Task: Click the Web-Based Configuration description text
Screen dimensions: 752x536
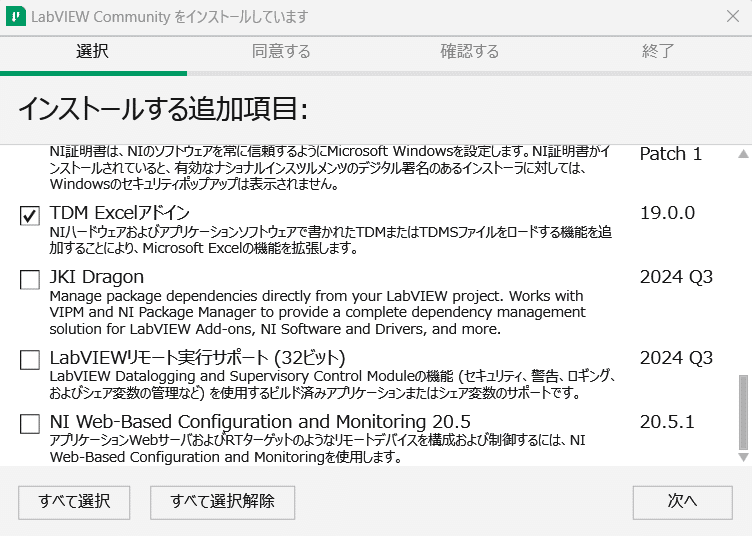Action: pyautogui.click(x=317, y=448)
